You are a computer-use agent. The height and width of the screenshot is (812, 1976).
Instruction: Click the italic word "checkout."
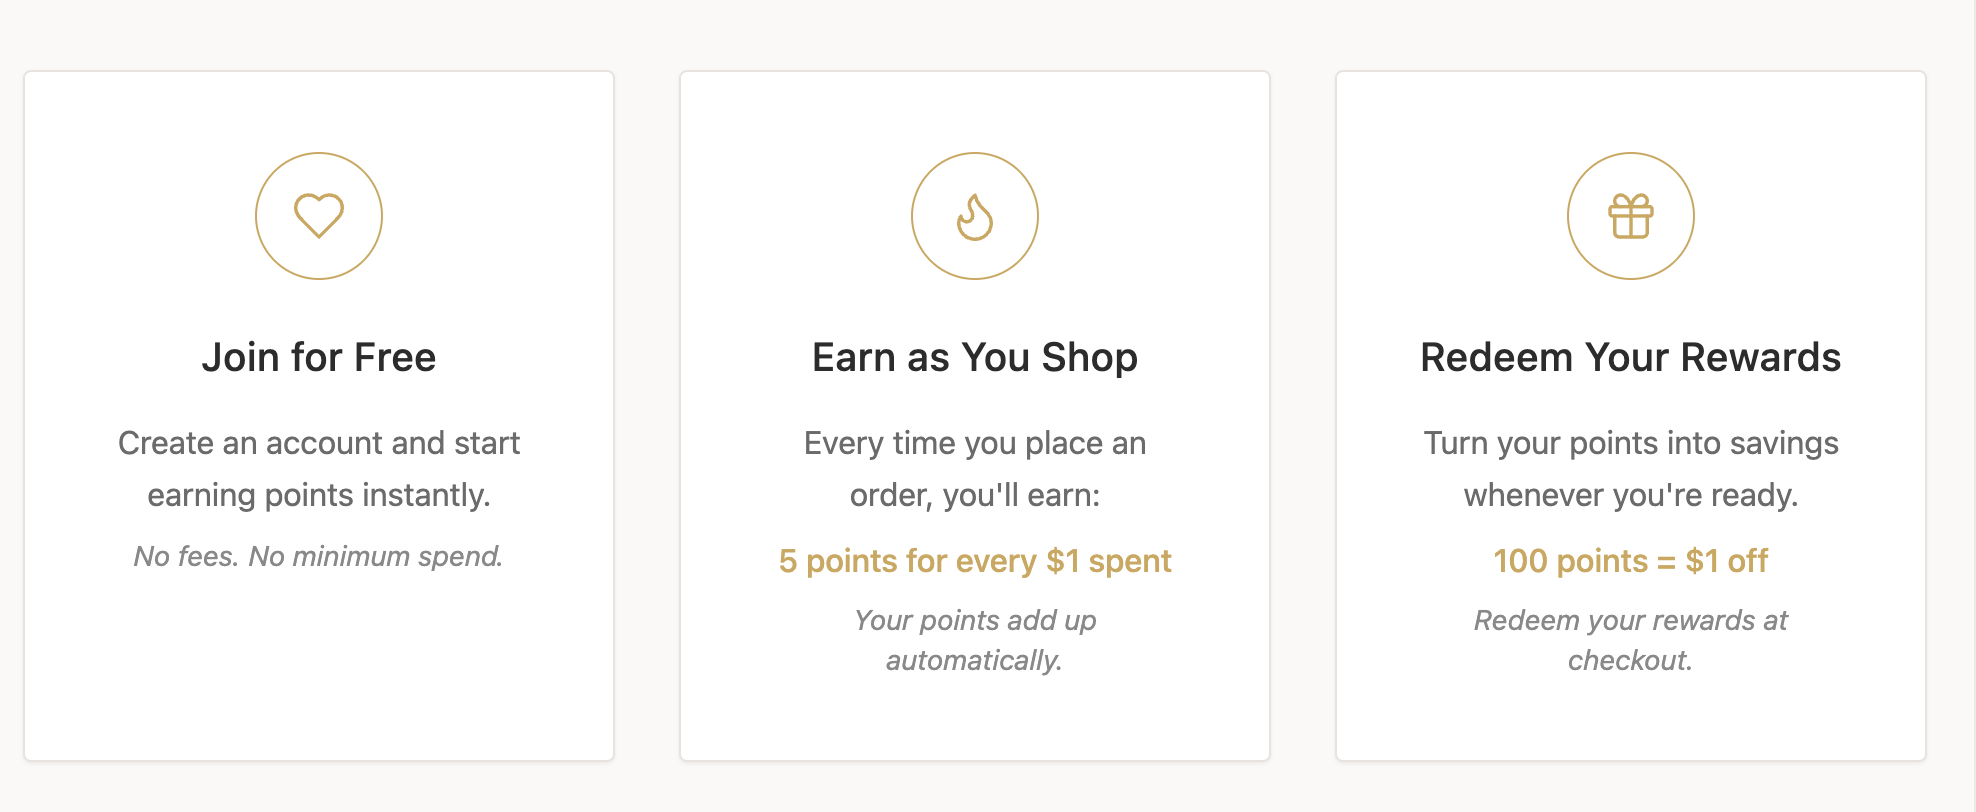(x=1631, y=660)
